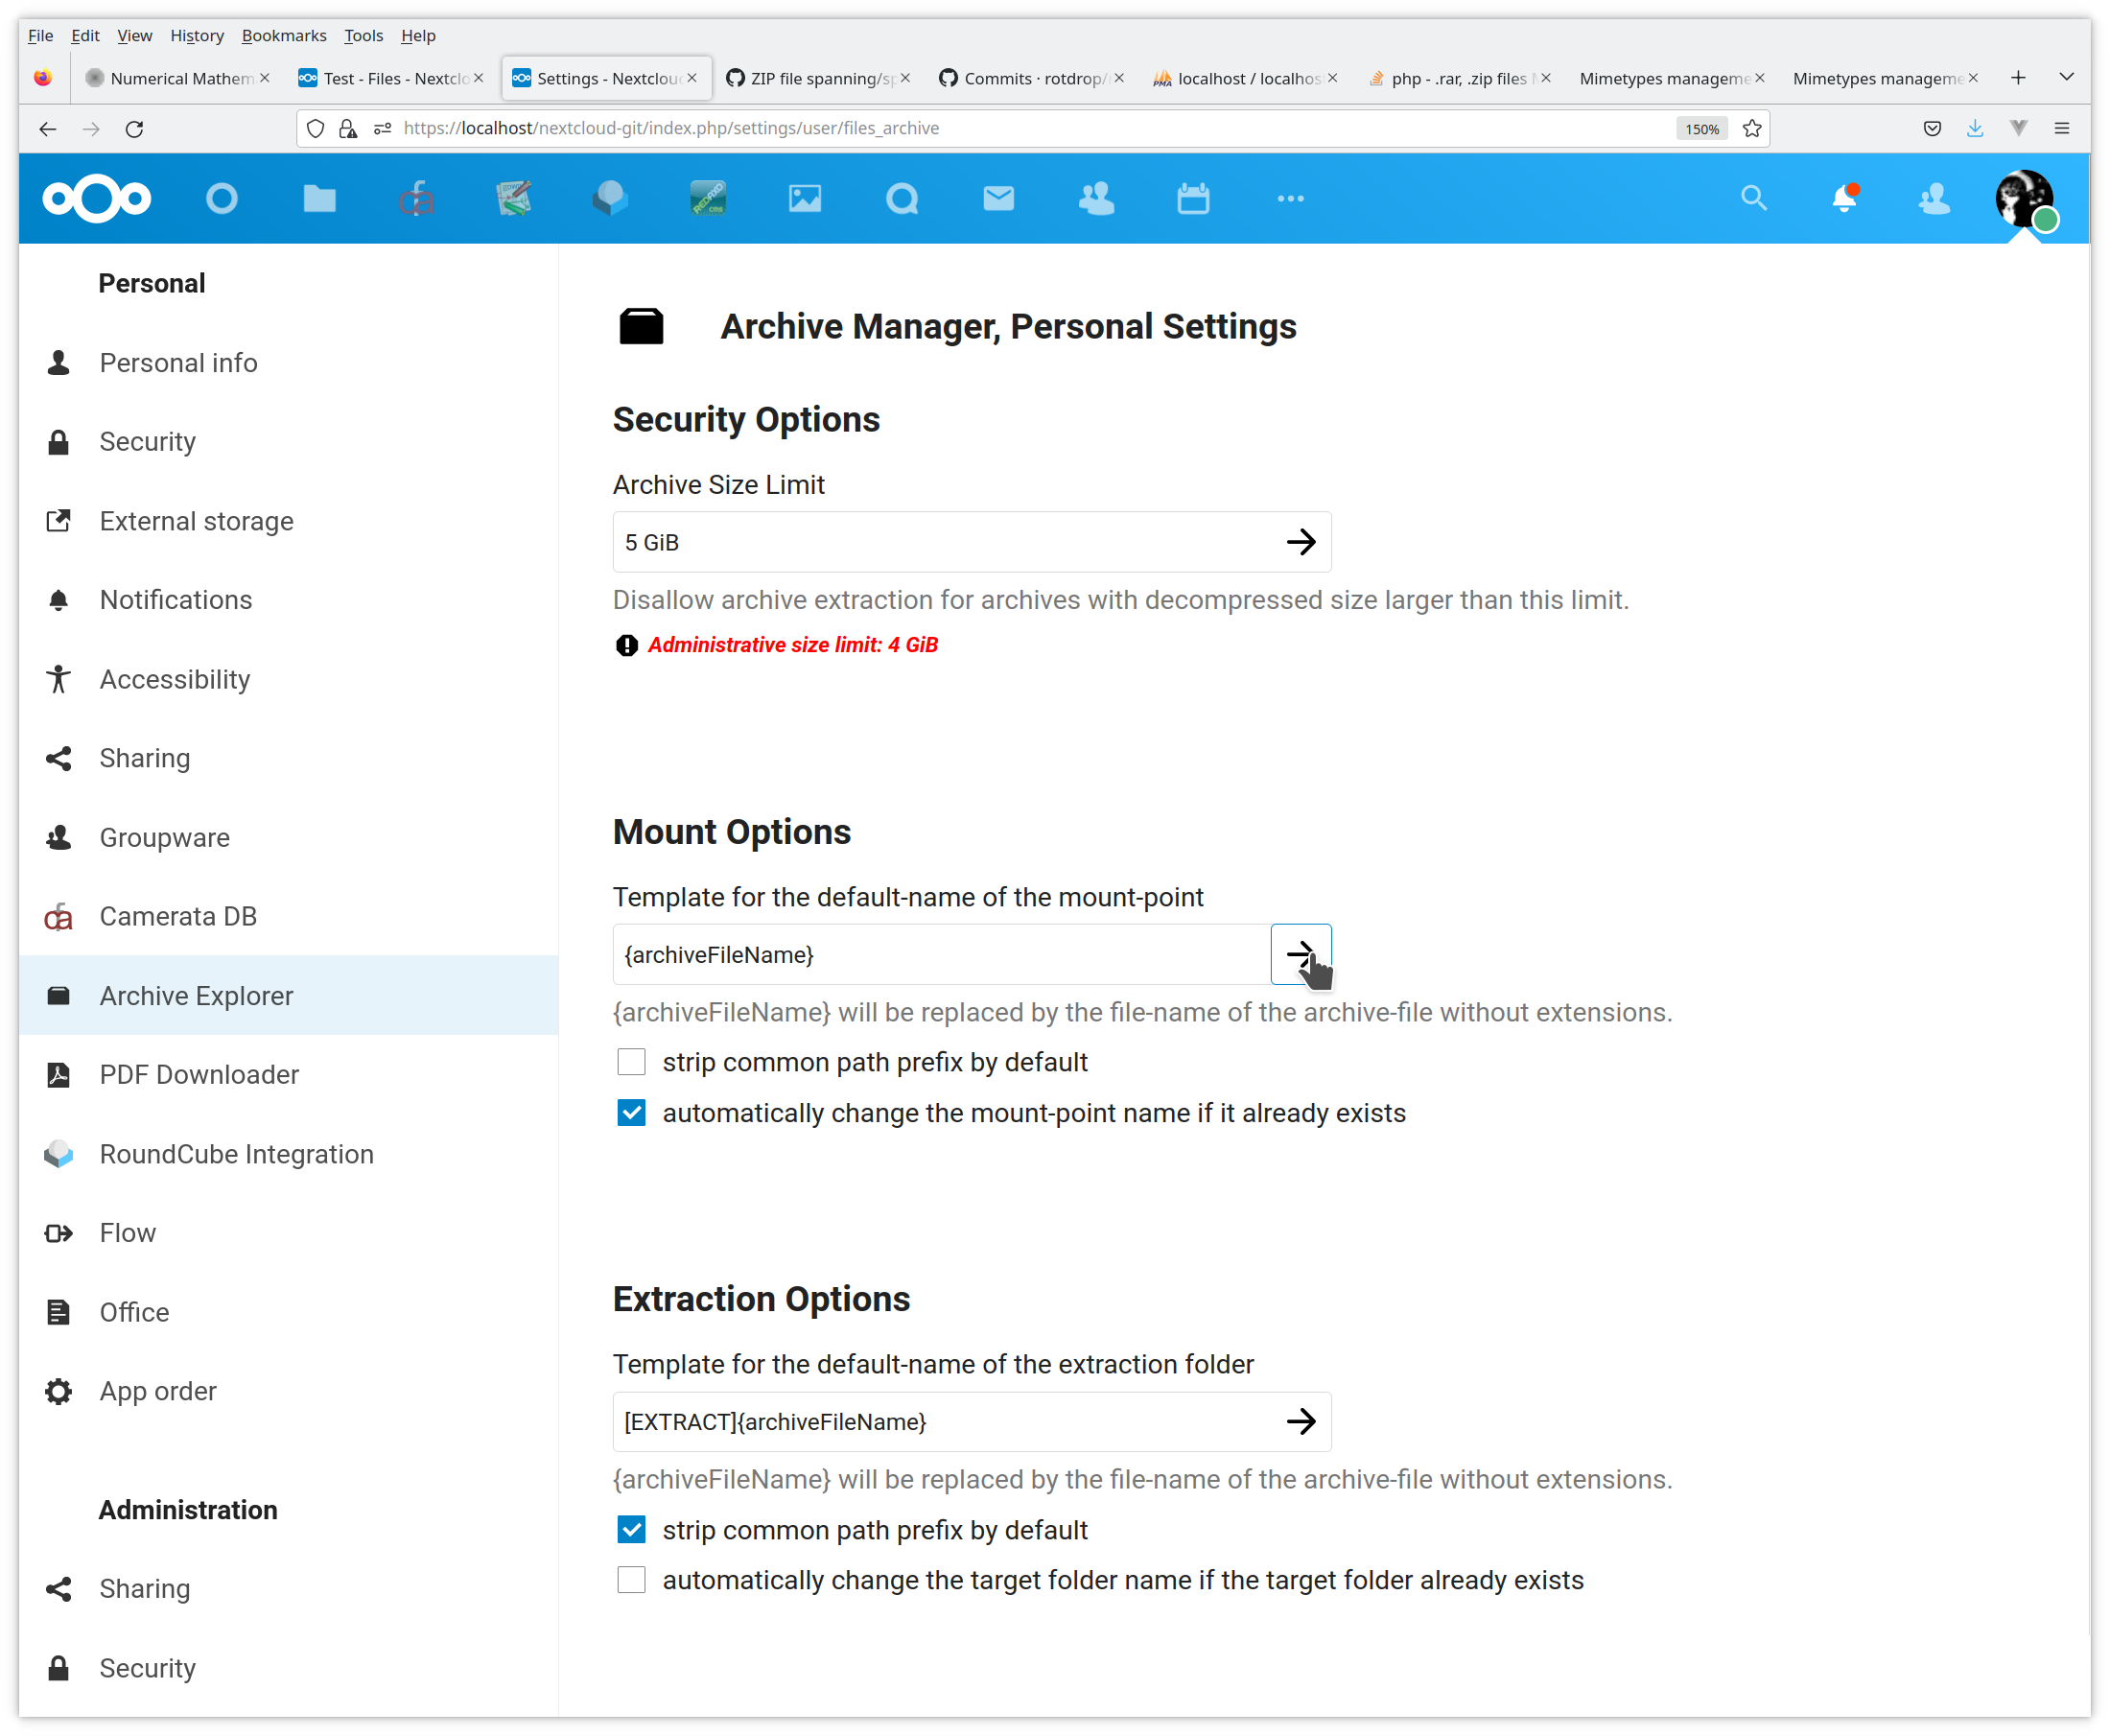Image resolution: width=2110 pixels, height=1736 pixels.
Task: Open the Bookmarks menu
Action: pos(284,35)
